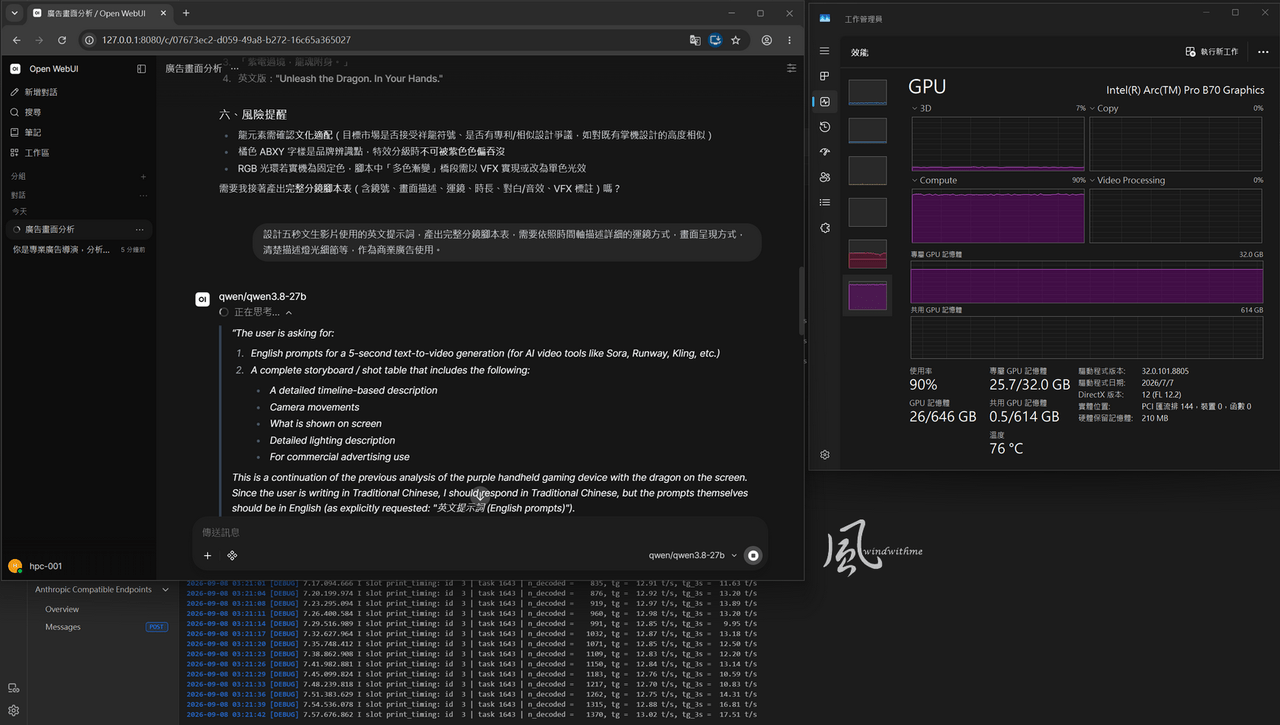Open hpc-001 user menu at bottom left
The width and height of the screenshot is (1280, 725).
36,566
